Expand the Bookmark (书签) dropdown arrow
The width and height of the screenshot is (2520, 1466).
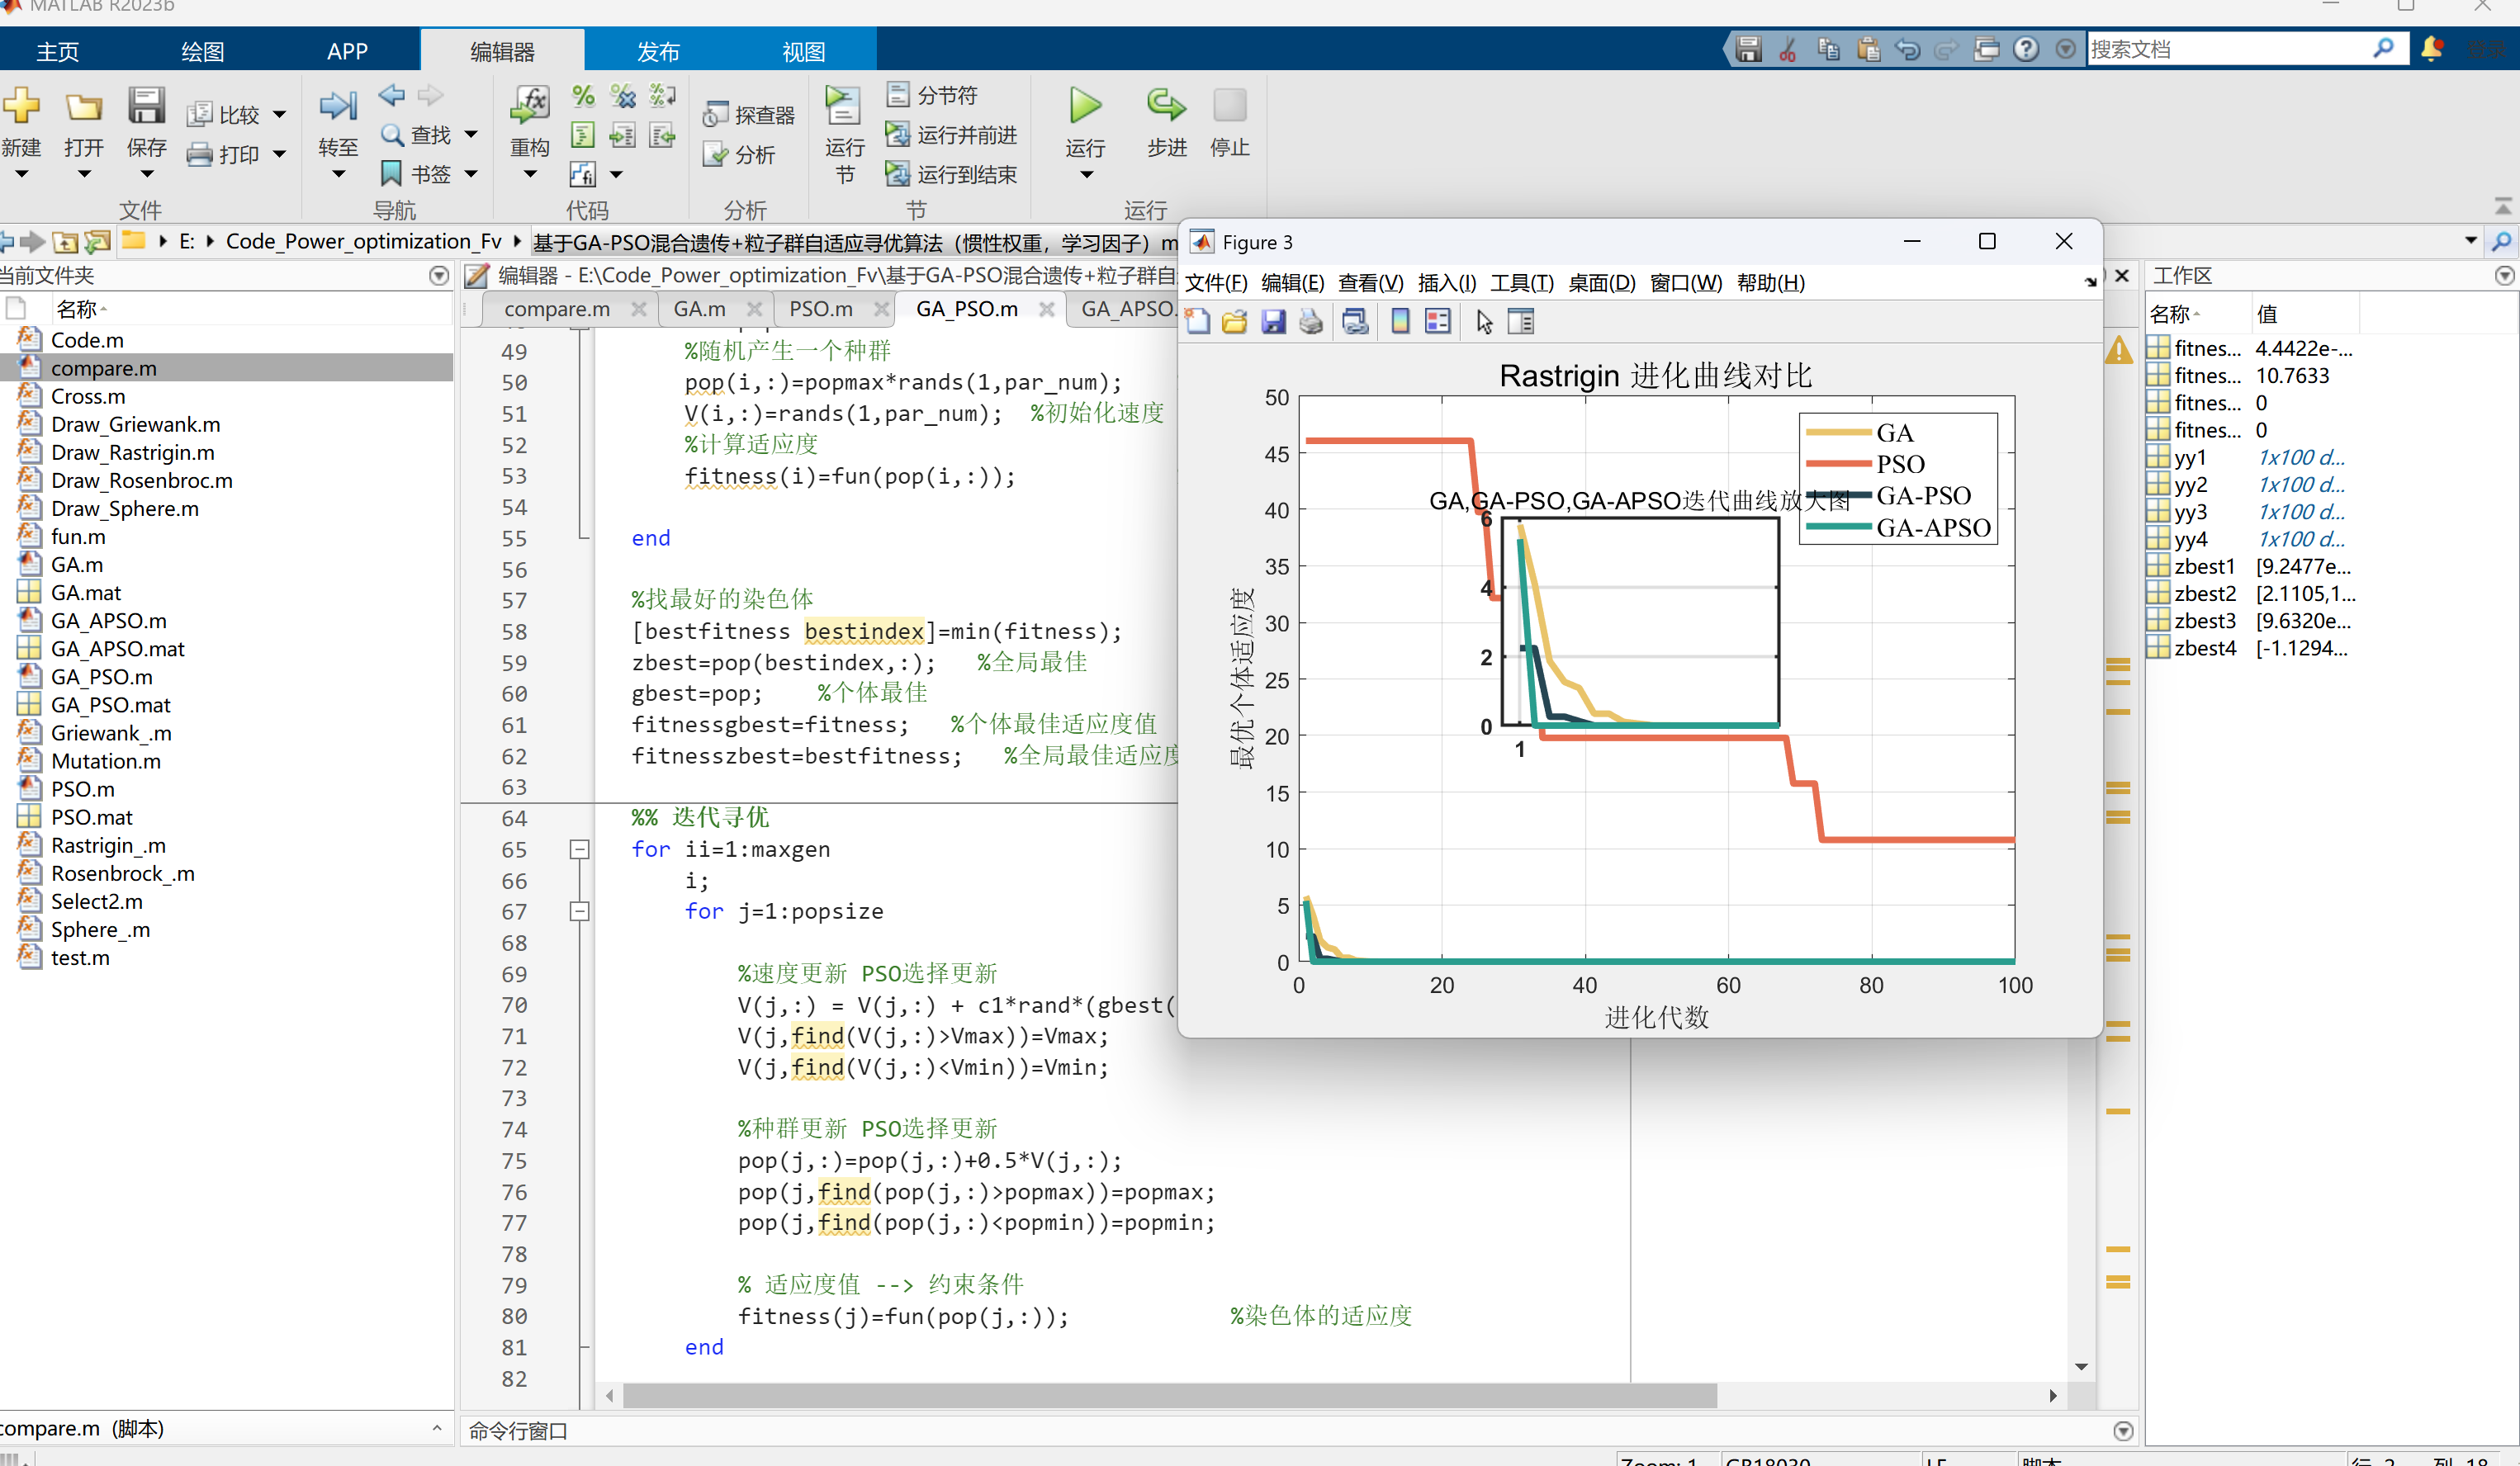tap(471, 174)
